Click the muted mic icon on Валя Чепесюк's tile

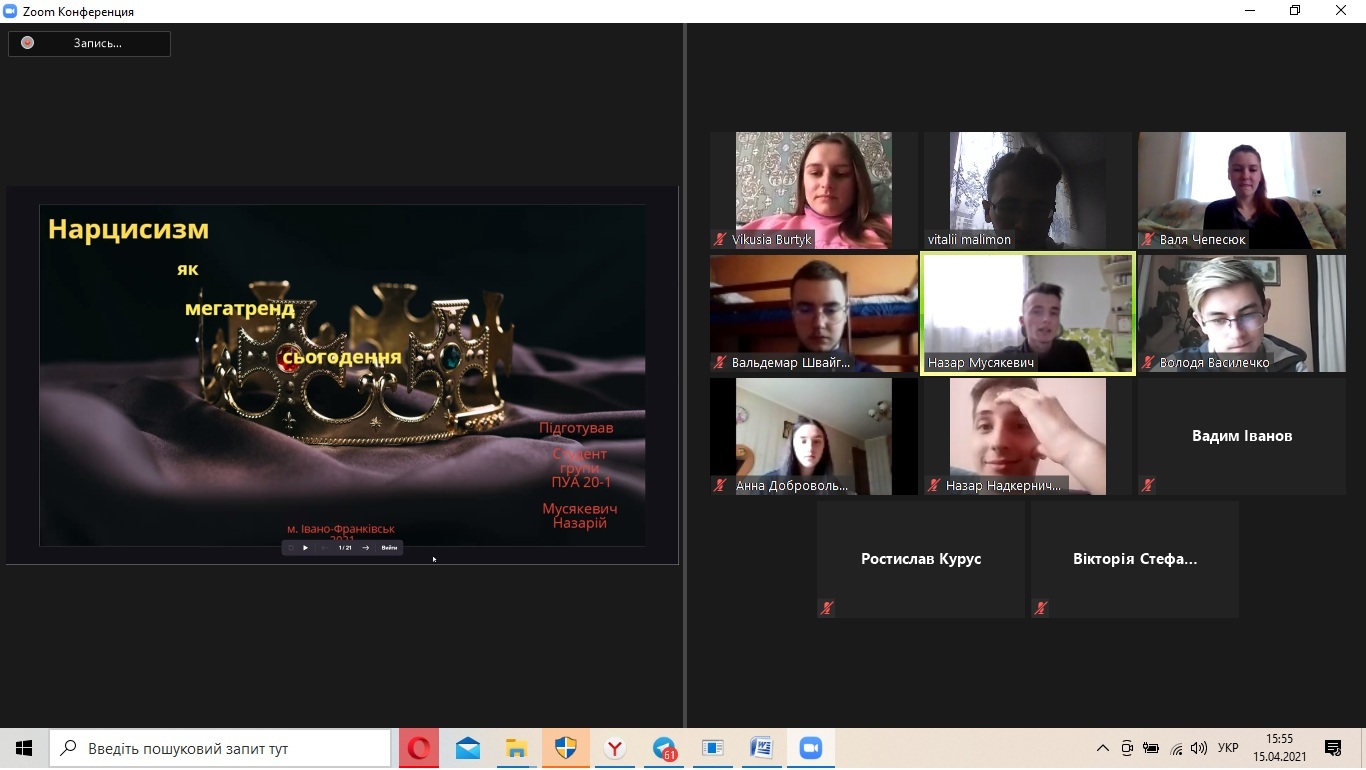[1148, 240]
